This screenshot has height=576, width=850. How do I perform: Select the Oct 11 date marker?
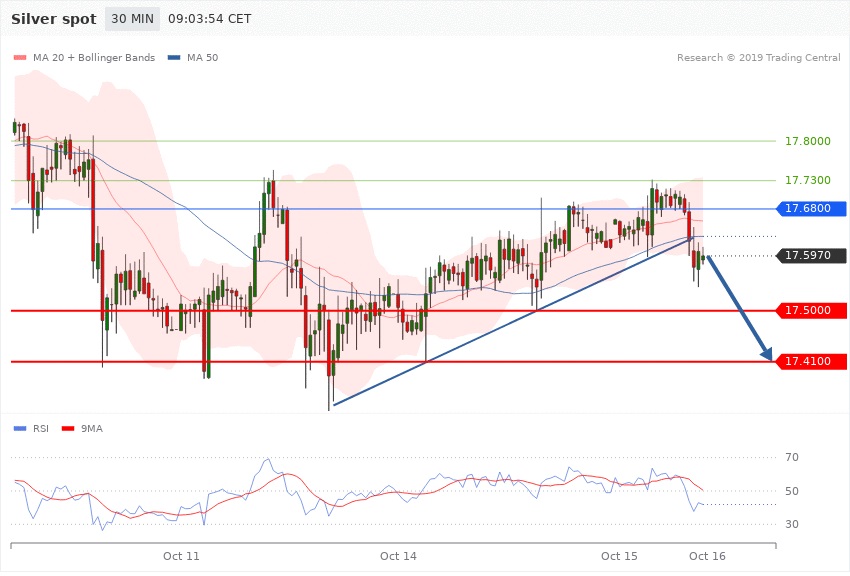(x=182, y=555)
